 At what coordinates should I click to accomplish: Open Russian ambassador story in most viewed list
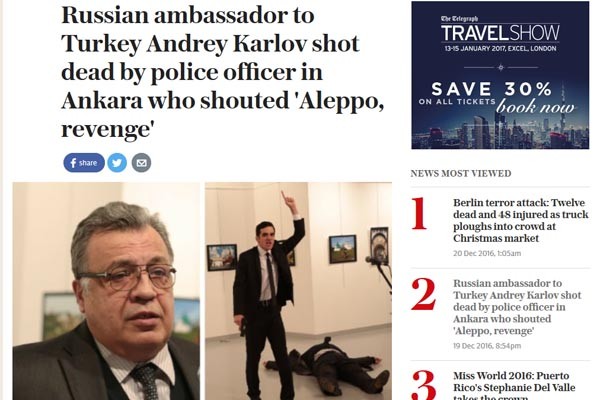tap(517, 307)
